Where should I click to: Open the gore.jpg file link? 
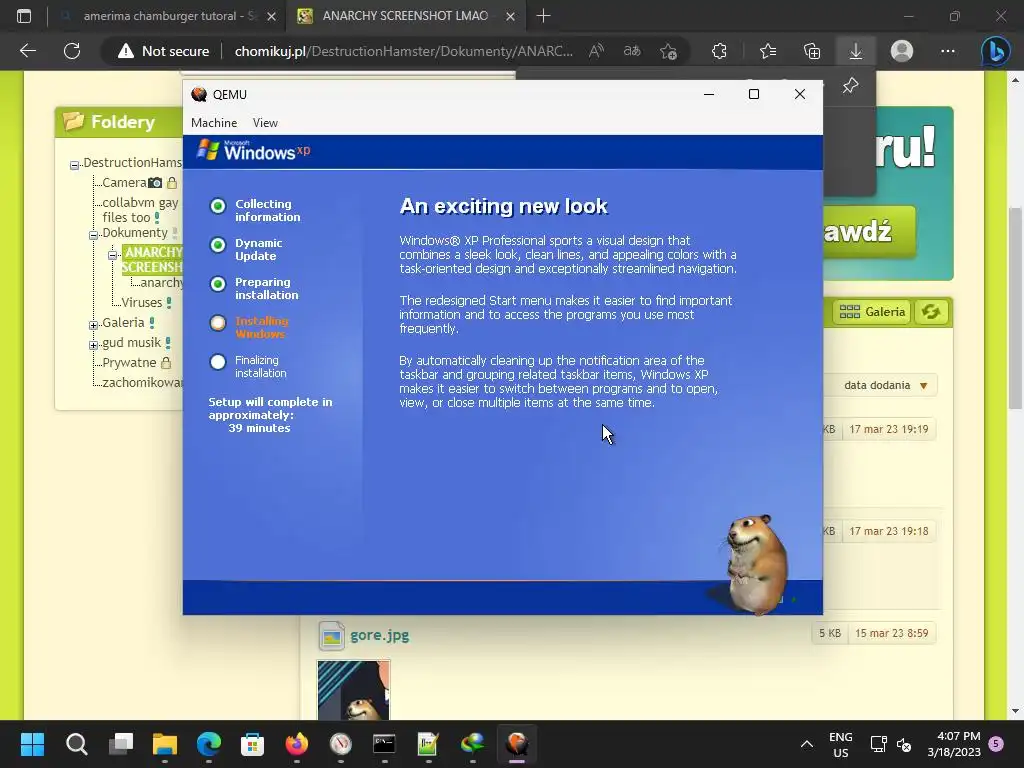[379, 635]
